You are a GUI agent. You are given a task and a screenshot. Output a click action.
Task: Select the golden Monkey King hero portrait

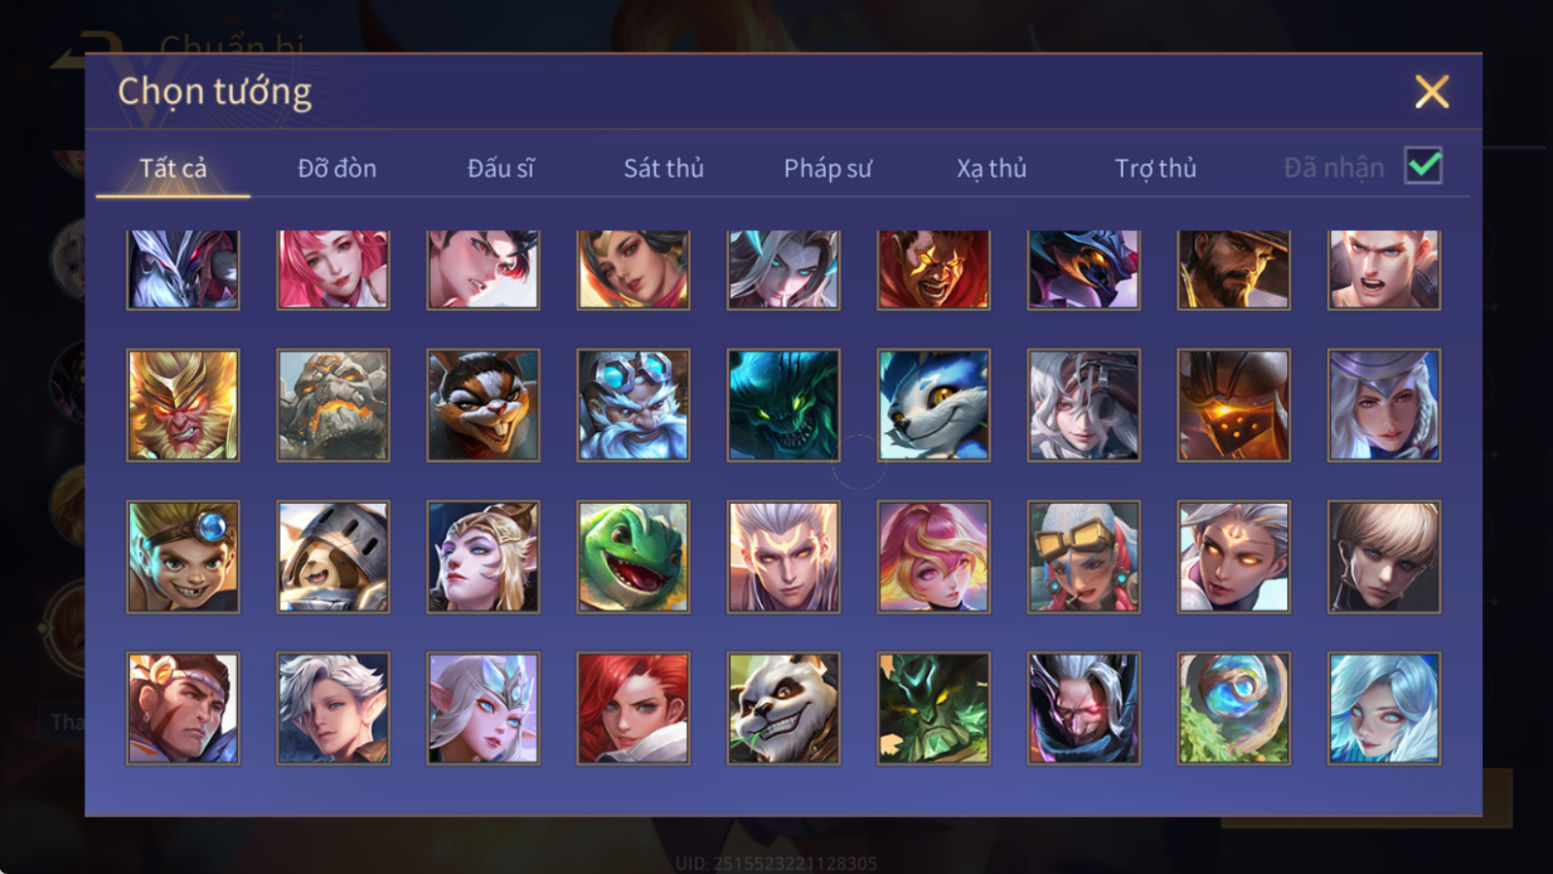(x=183, y=405)
